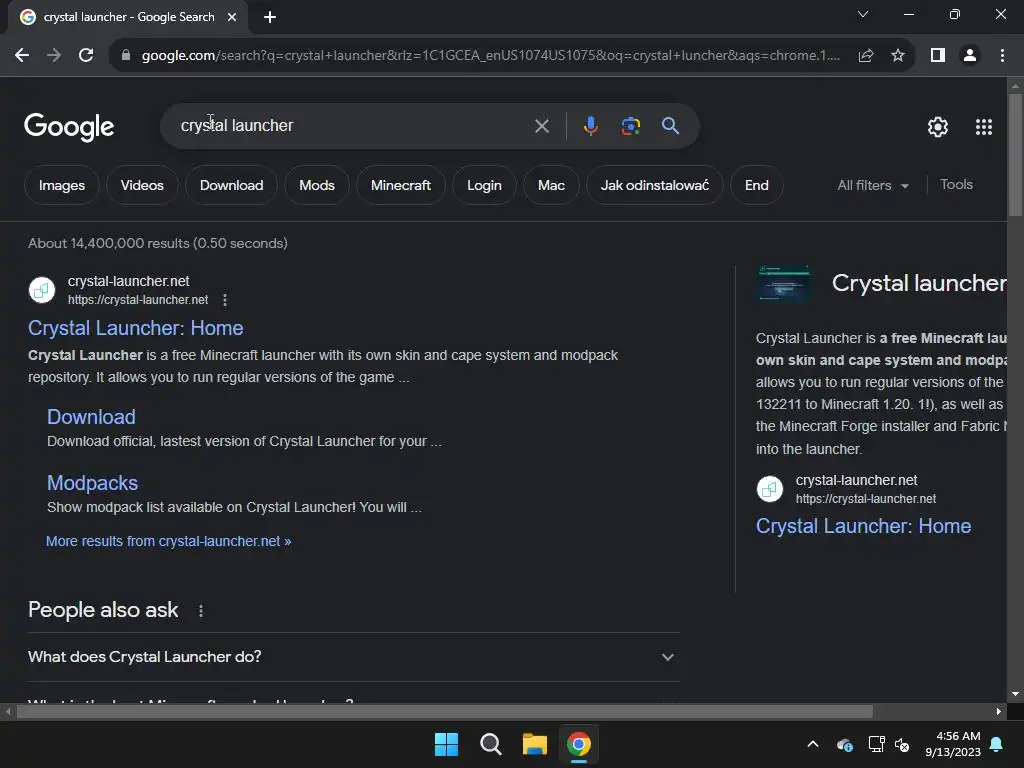Click crystal-launcher.net favicon in first result

pos(42,290)
